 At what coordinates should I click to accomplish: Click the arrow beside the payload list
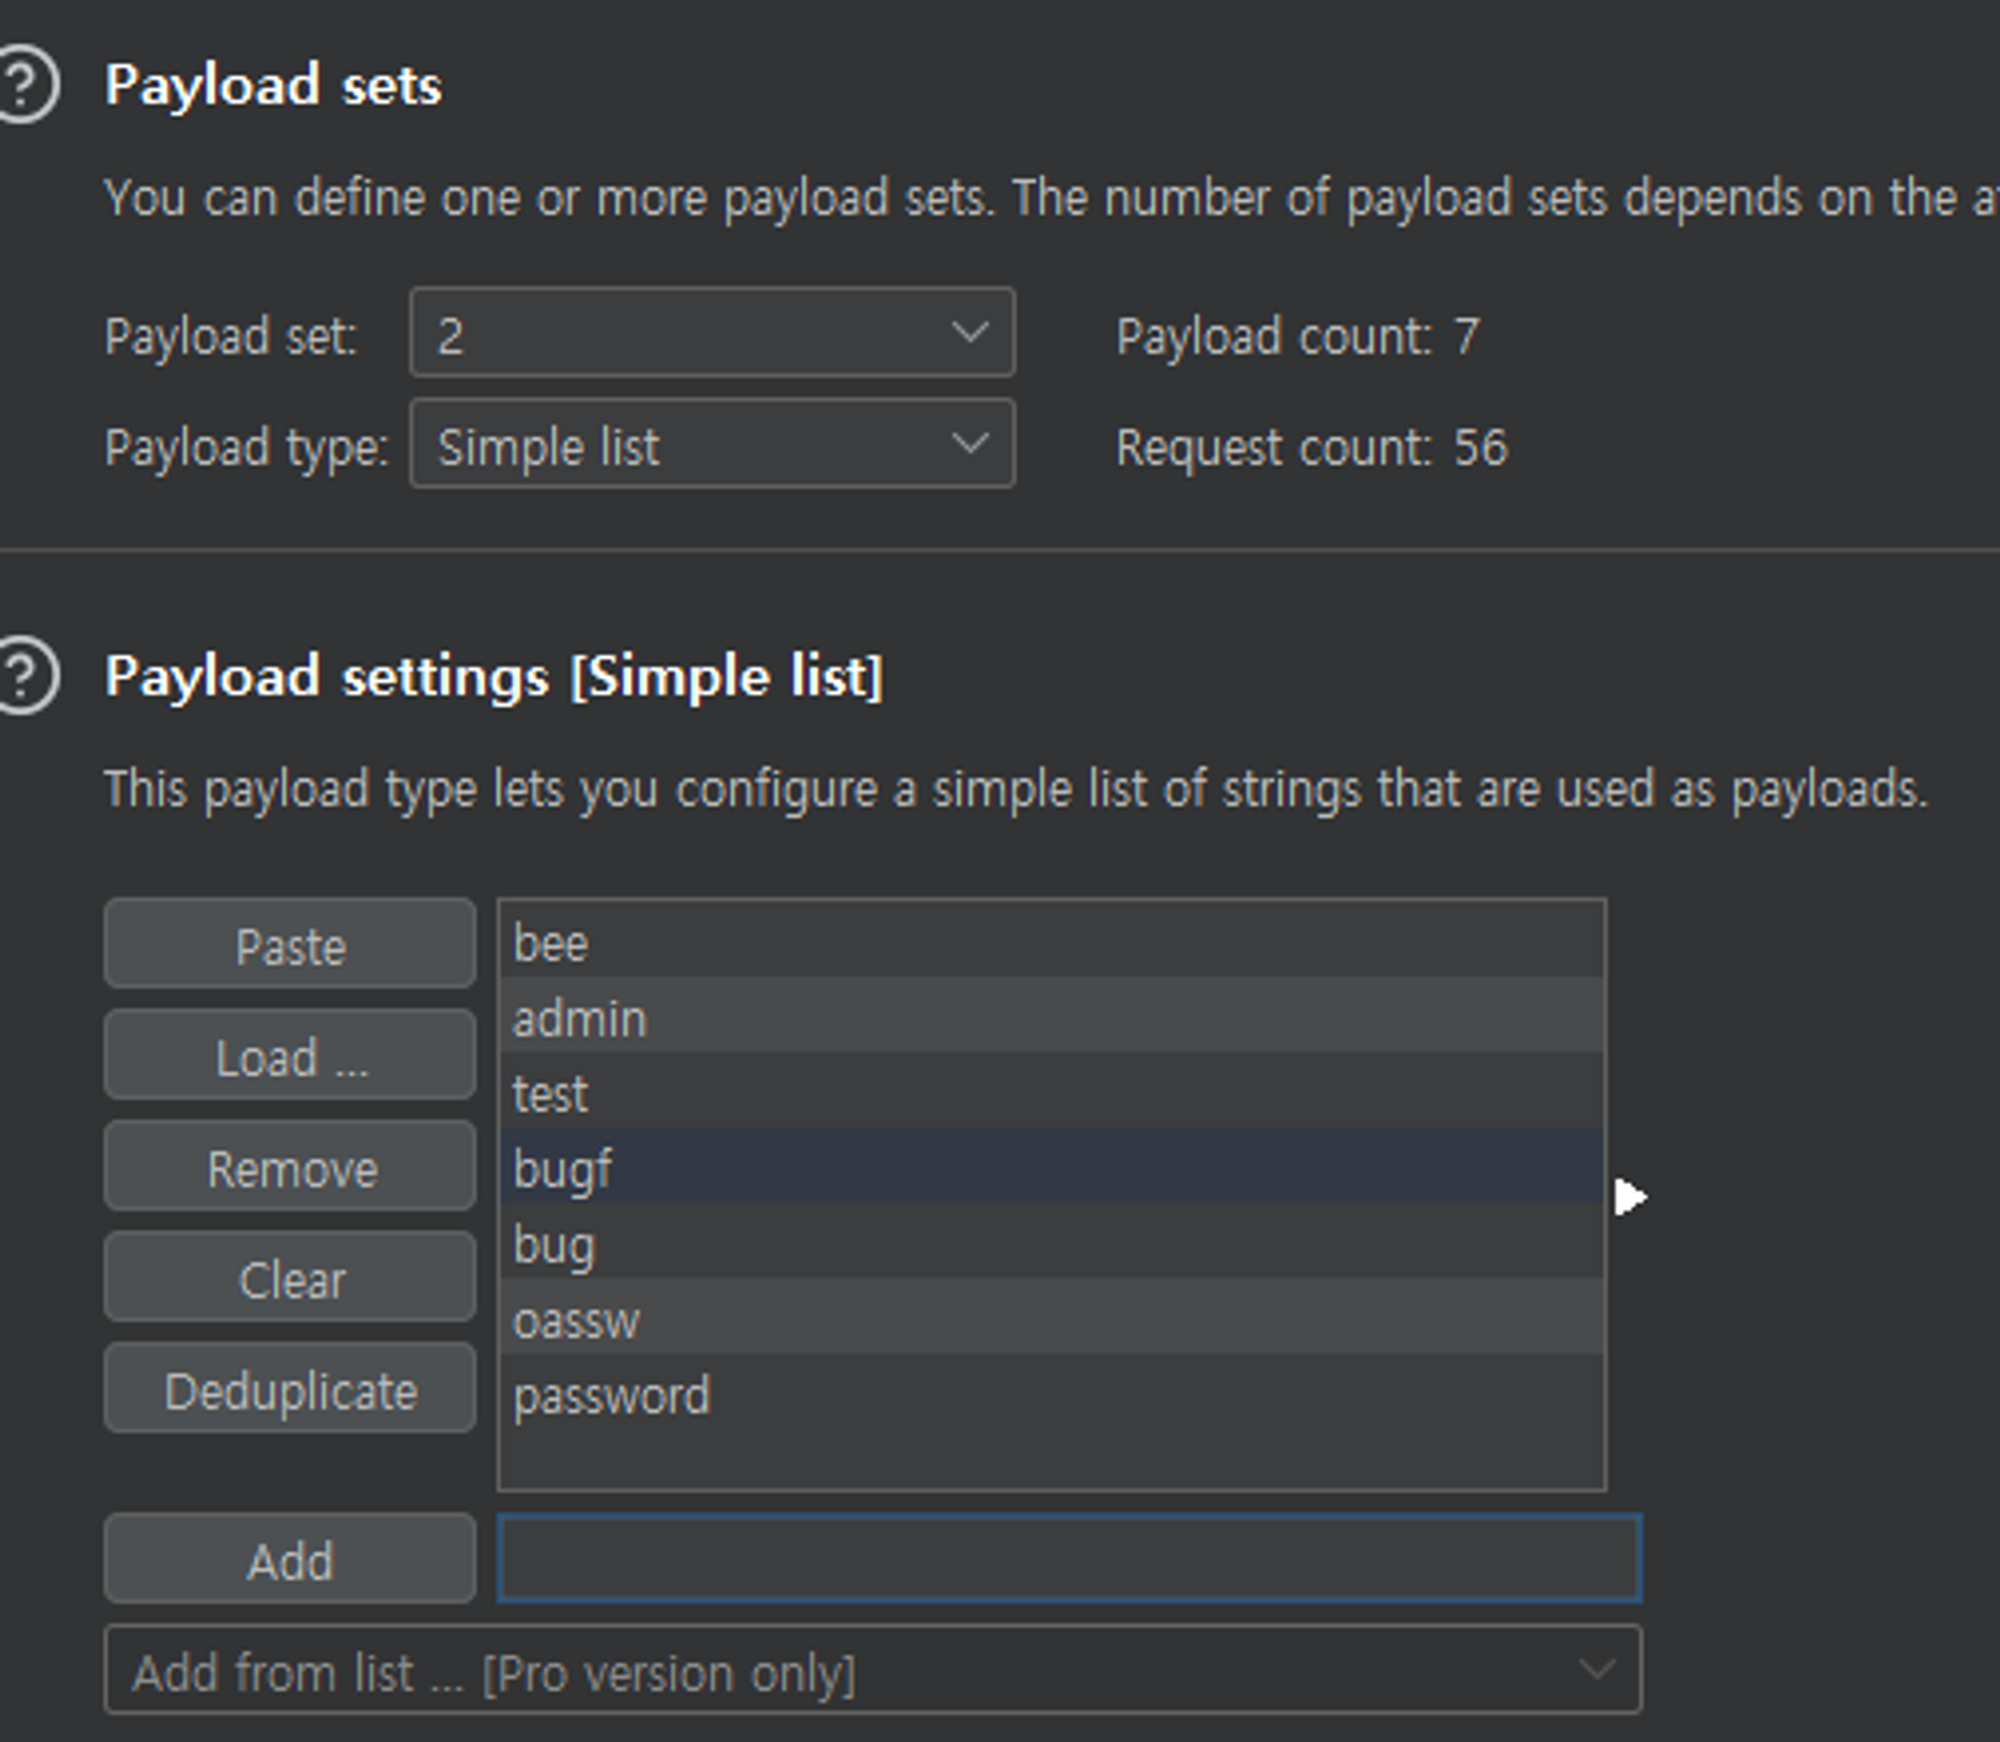click(x=1630, y=1197)
